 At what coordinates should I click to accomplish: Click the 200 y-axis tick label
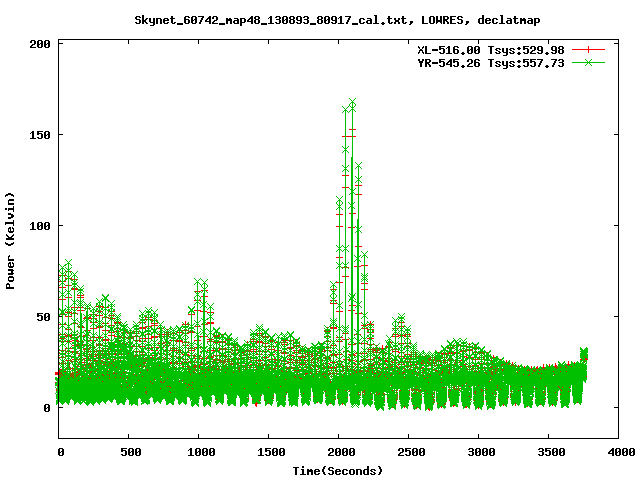pyautogui.click(x=40, y=44)
